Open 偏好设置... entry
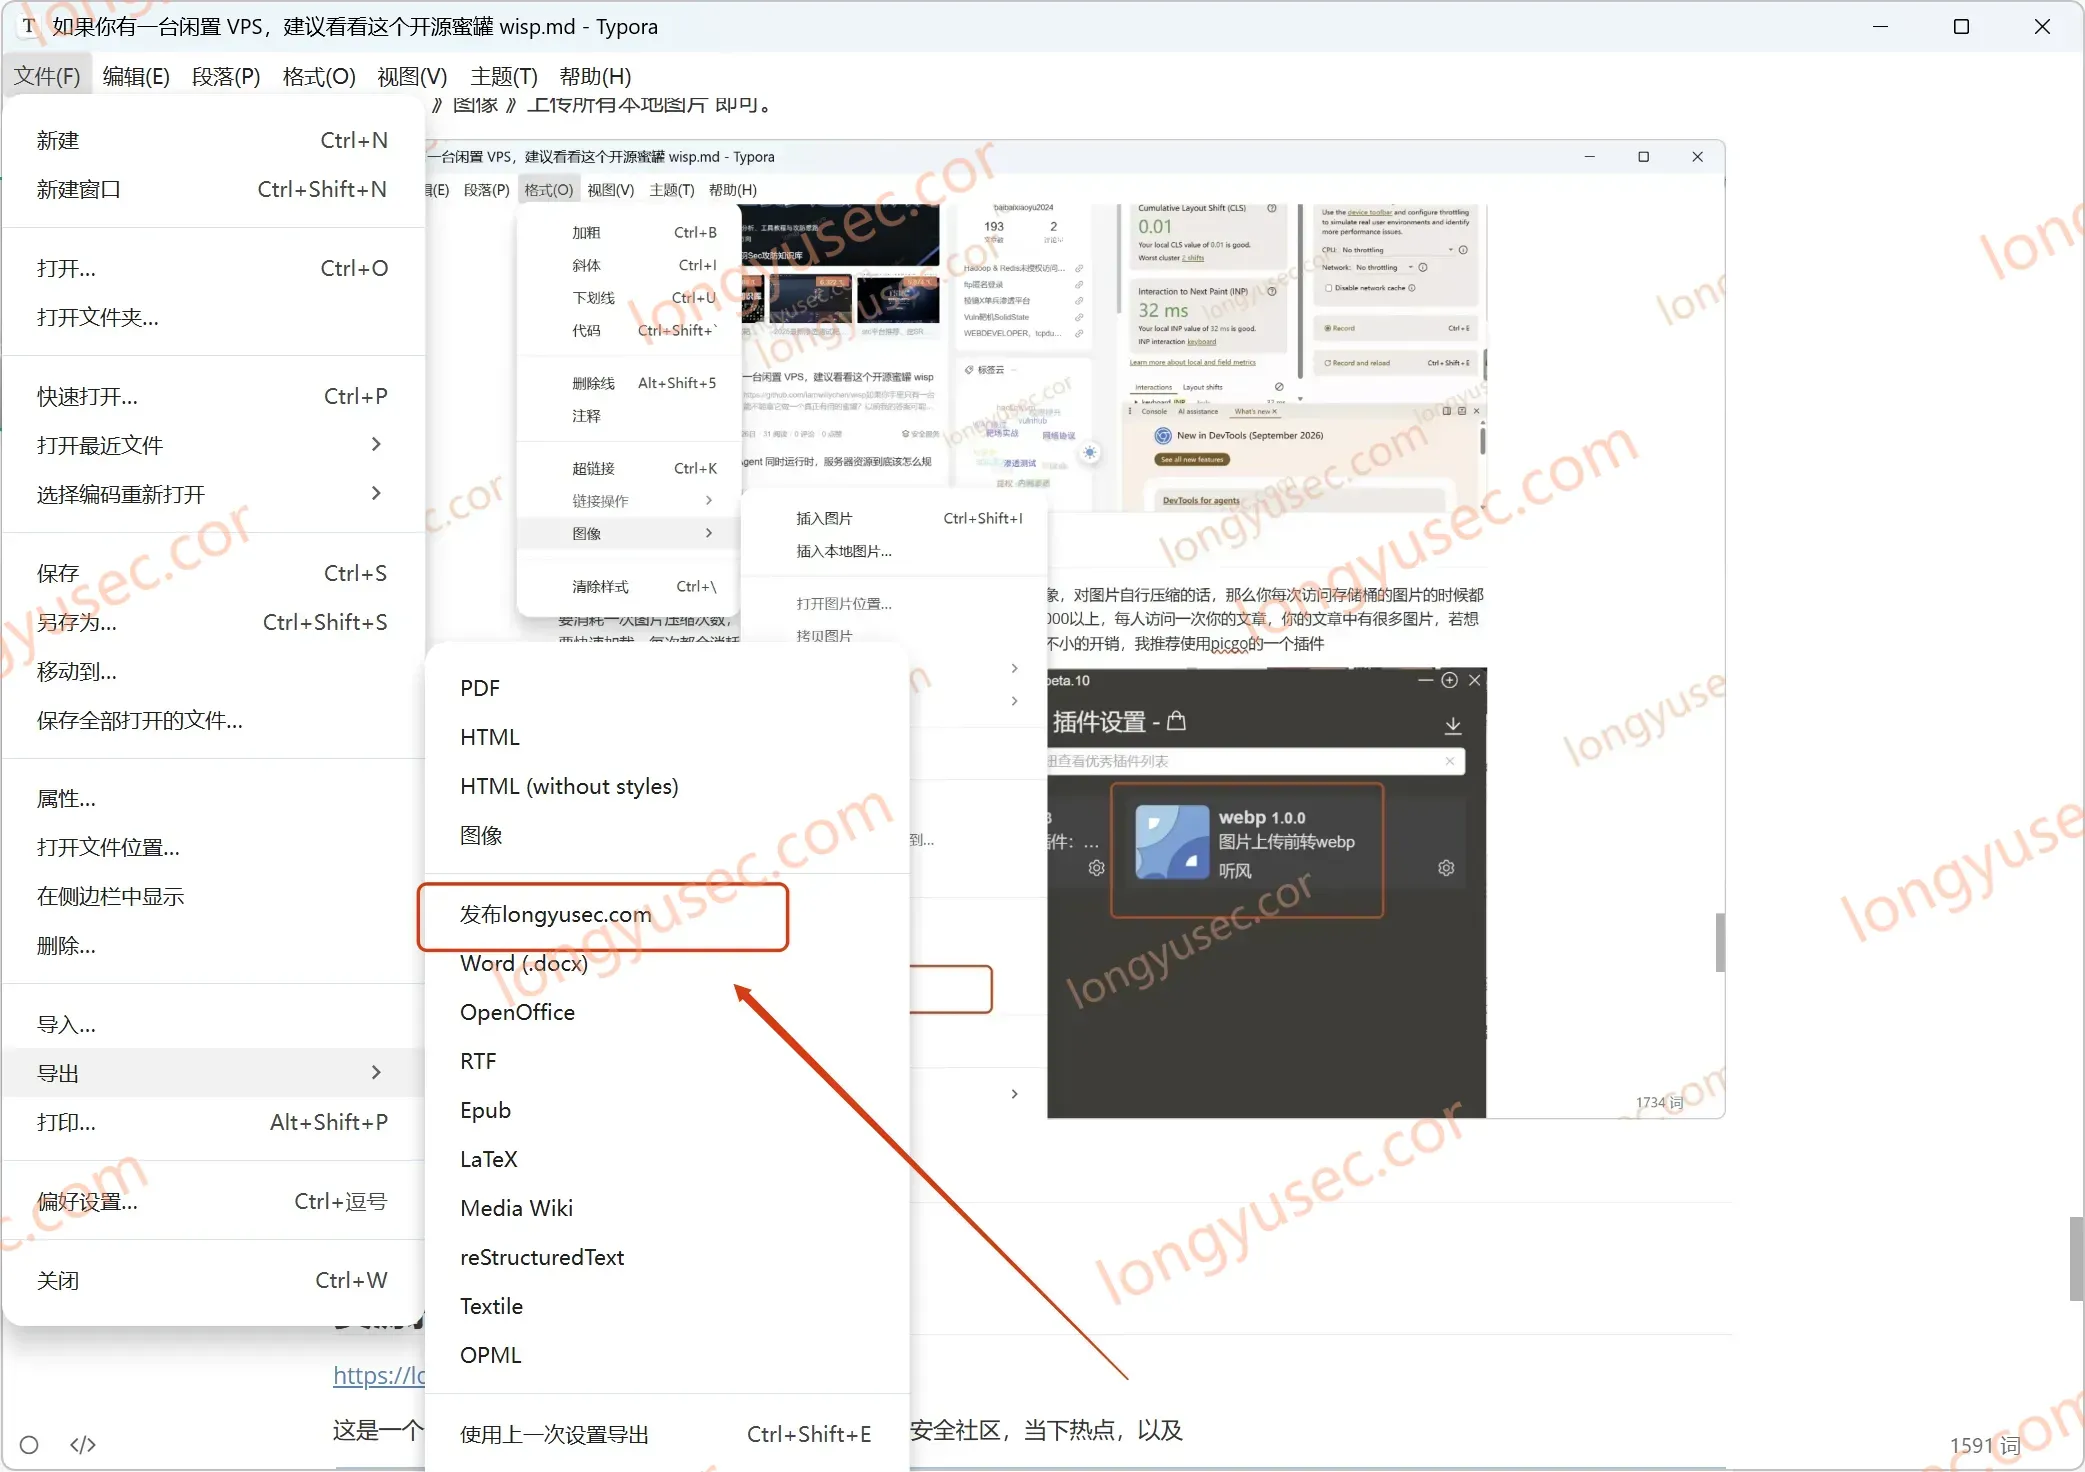The width and height of the screenshot is (2085, 1472). click(x=212, y=1201)
